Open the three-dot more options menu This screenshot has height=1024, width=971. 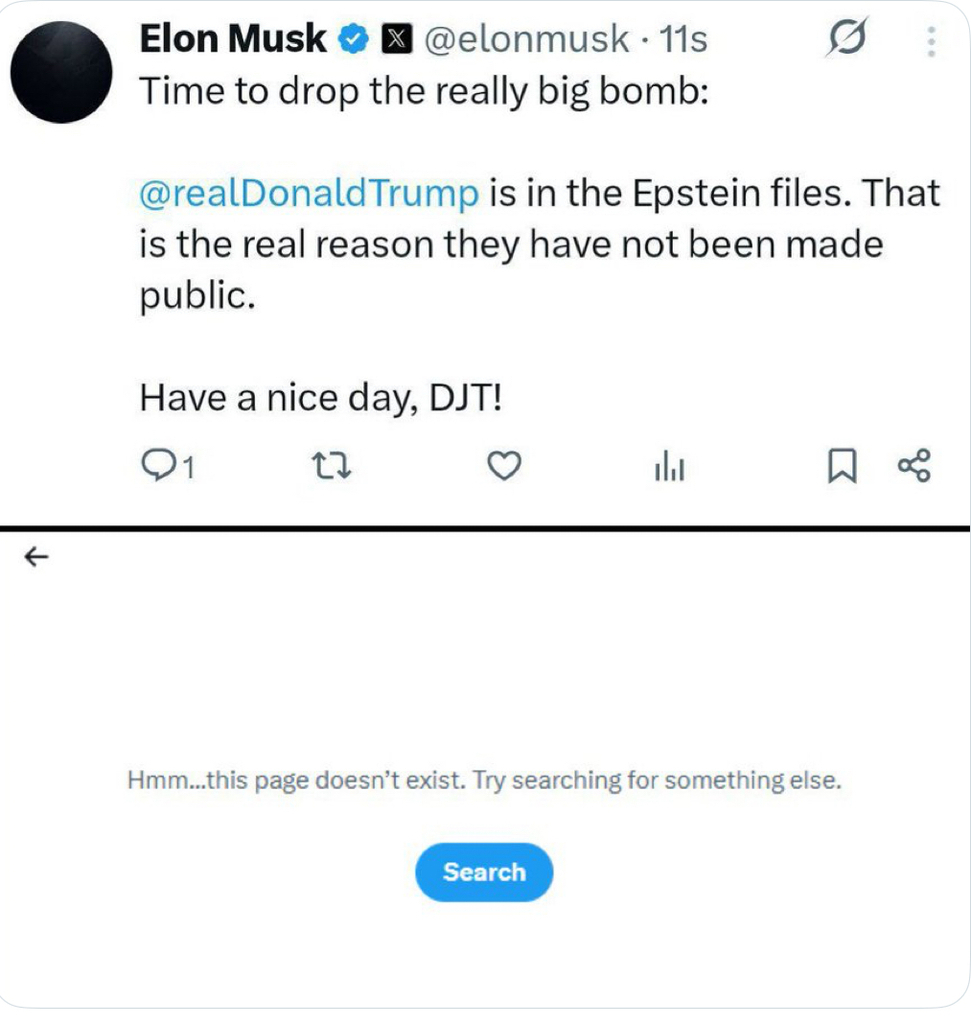pyautogui.click(x=931, y=42)
